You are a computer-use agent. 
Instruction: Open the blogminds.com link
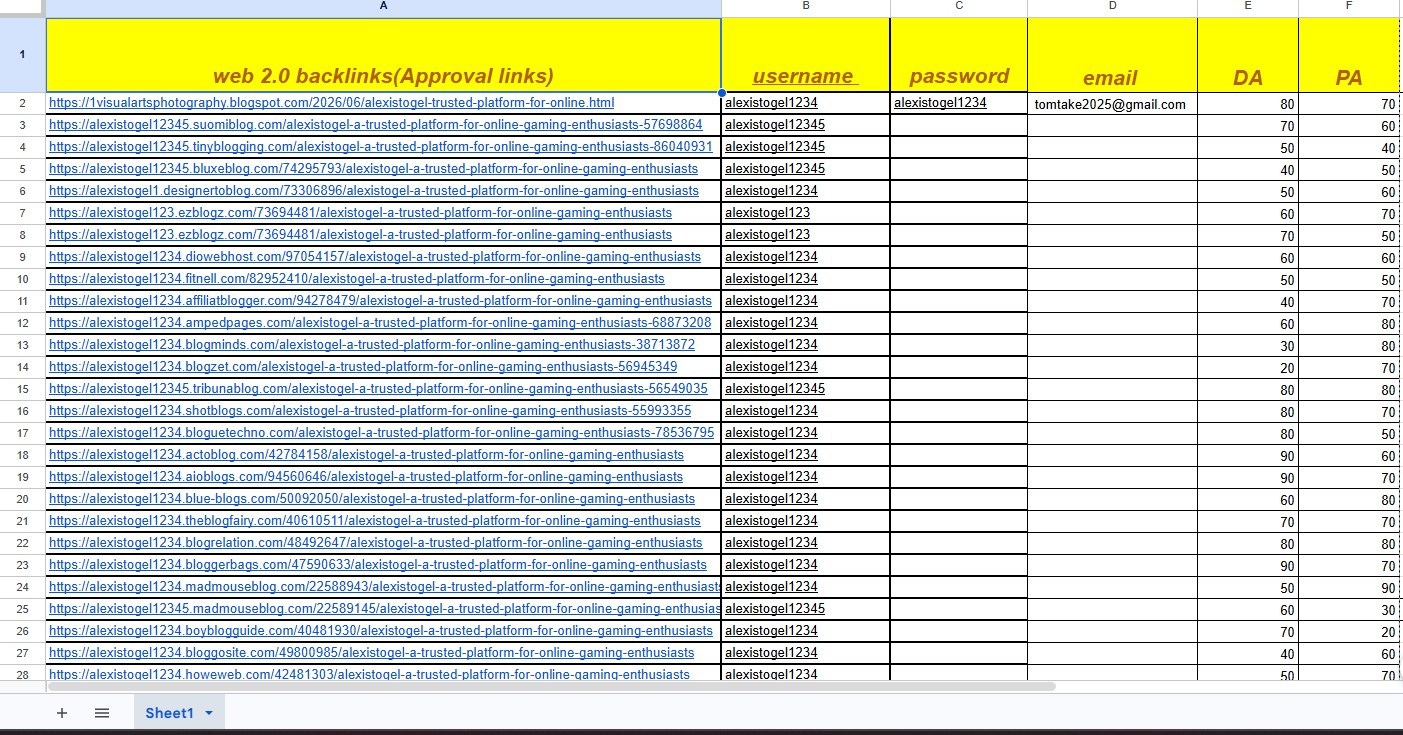click(x=372, y=345)
